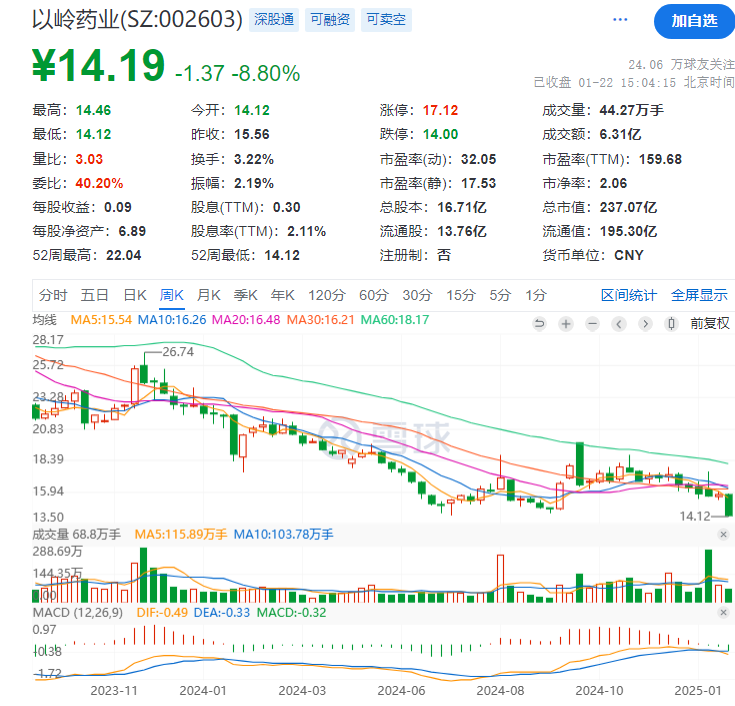Viewport: 735px width, 706px height.
Task: Shift chart right with the right arrow icon
Action: (x=645, y=323)
